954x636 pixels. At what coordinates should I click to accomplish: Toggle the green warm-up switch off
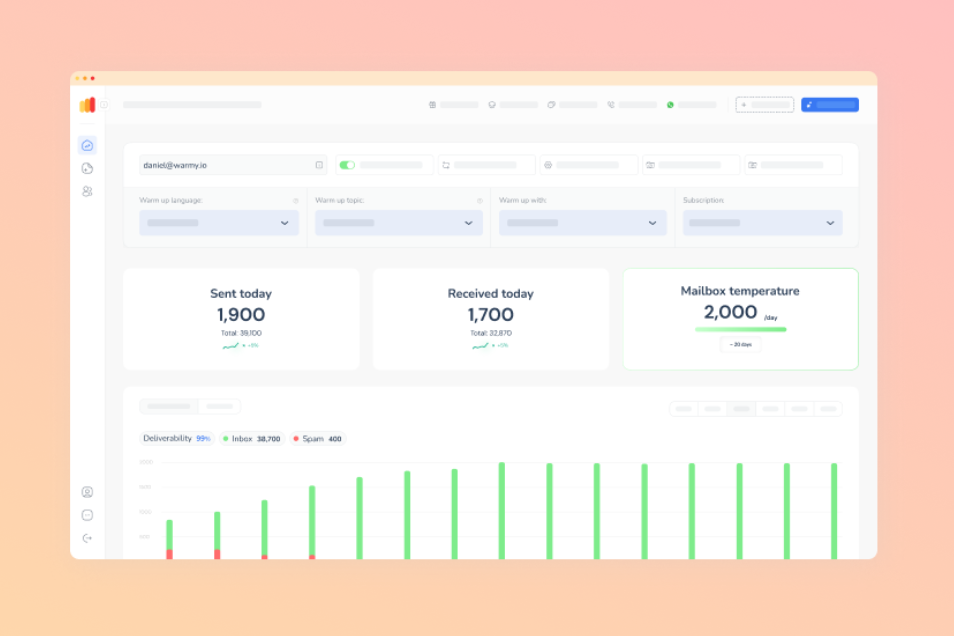[x=347, y=165]
